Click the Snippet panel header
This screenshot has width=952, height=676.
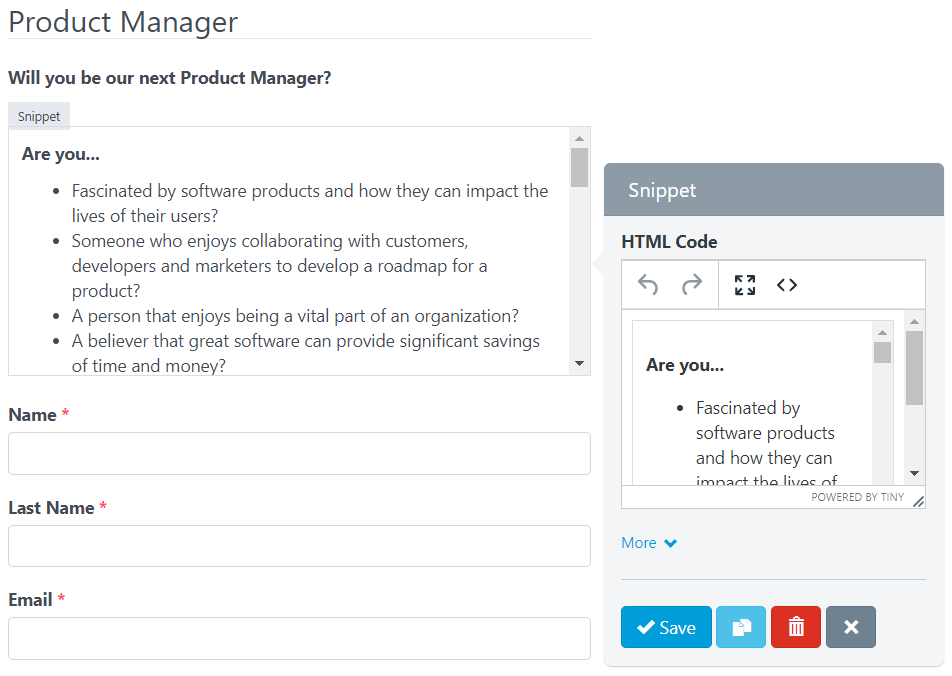(773, 190)
